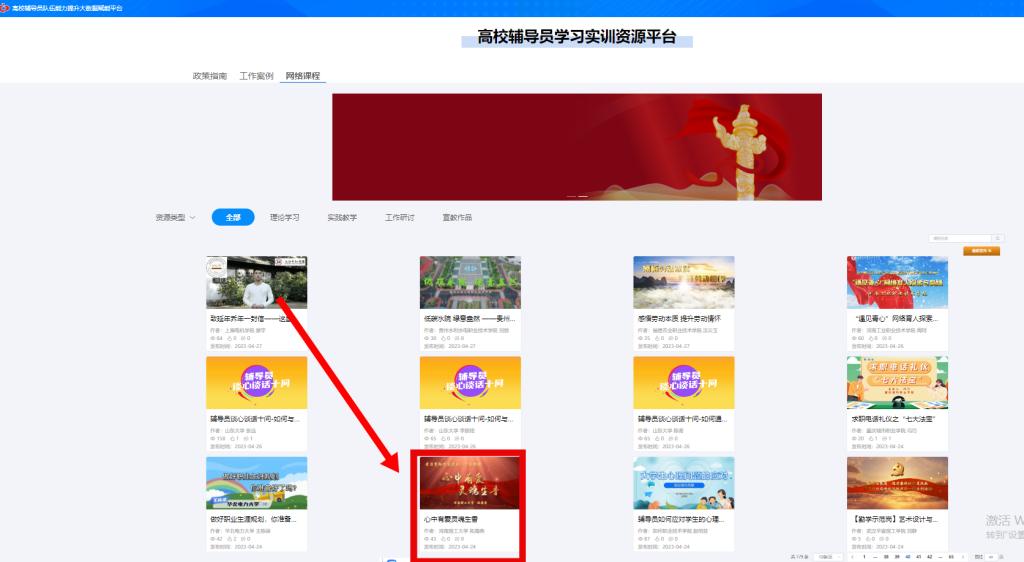Click the next page arrow in pagination

point(965,556)
